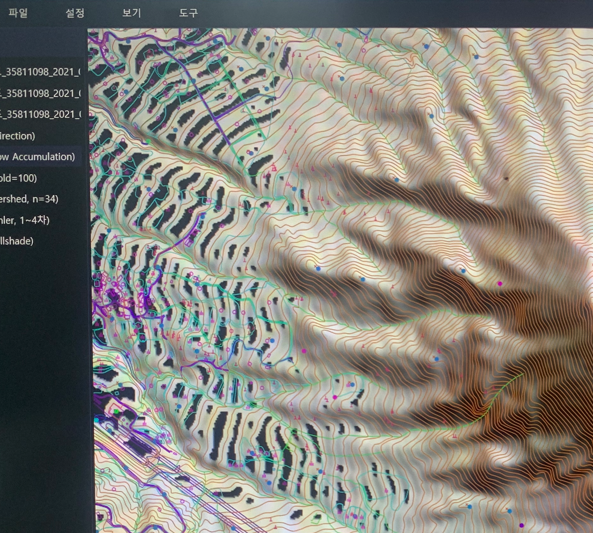The image size is (593, 533).
Task: Open the 보기 menu
Action: 132,13
